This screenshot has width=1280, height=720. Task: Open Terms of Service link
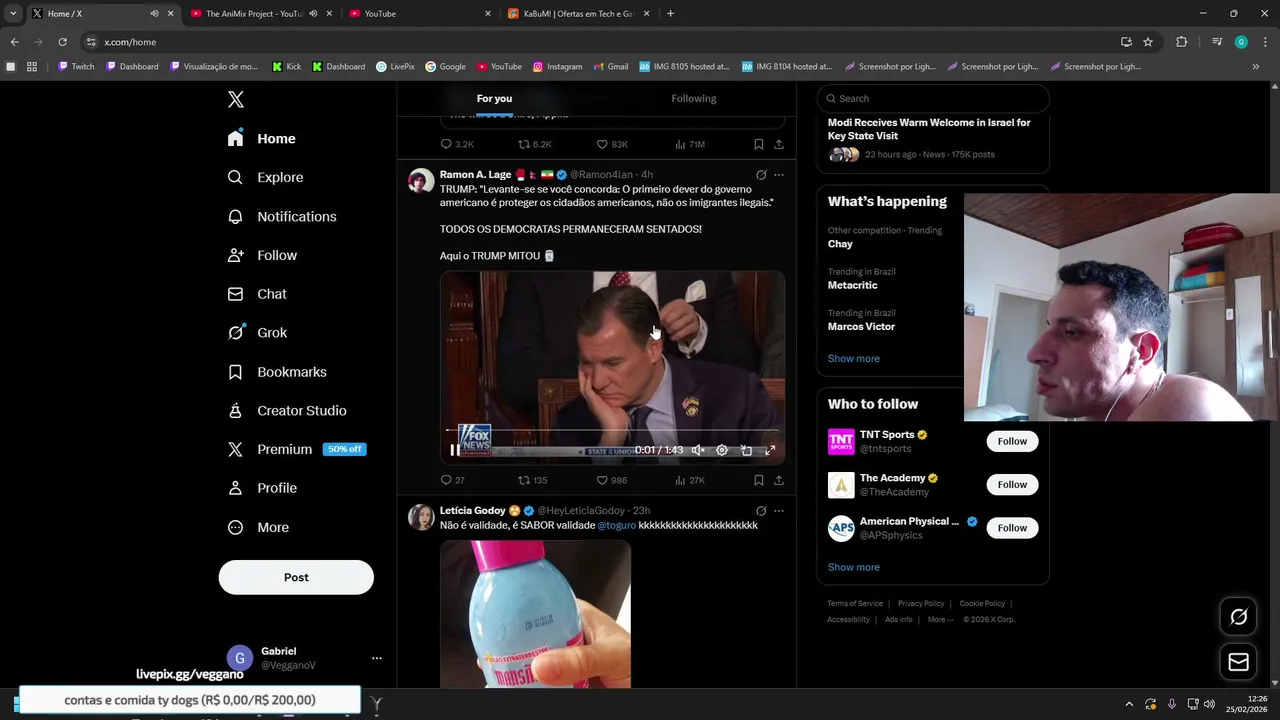point(855,603)
